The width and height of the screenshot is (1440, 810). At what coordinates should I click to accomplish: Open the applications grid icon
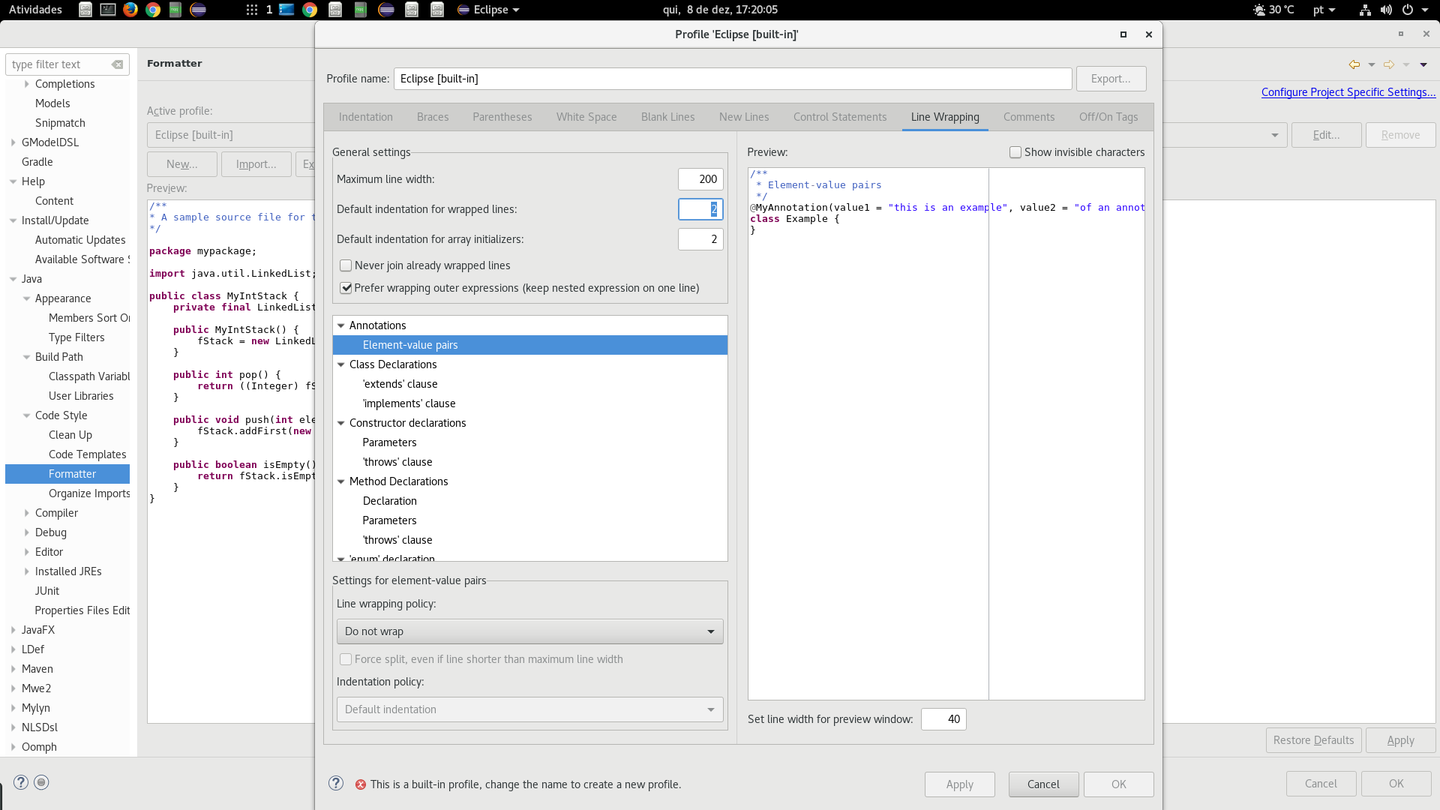coord(251,9)
